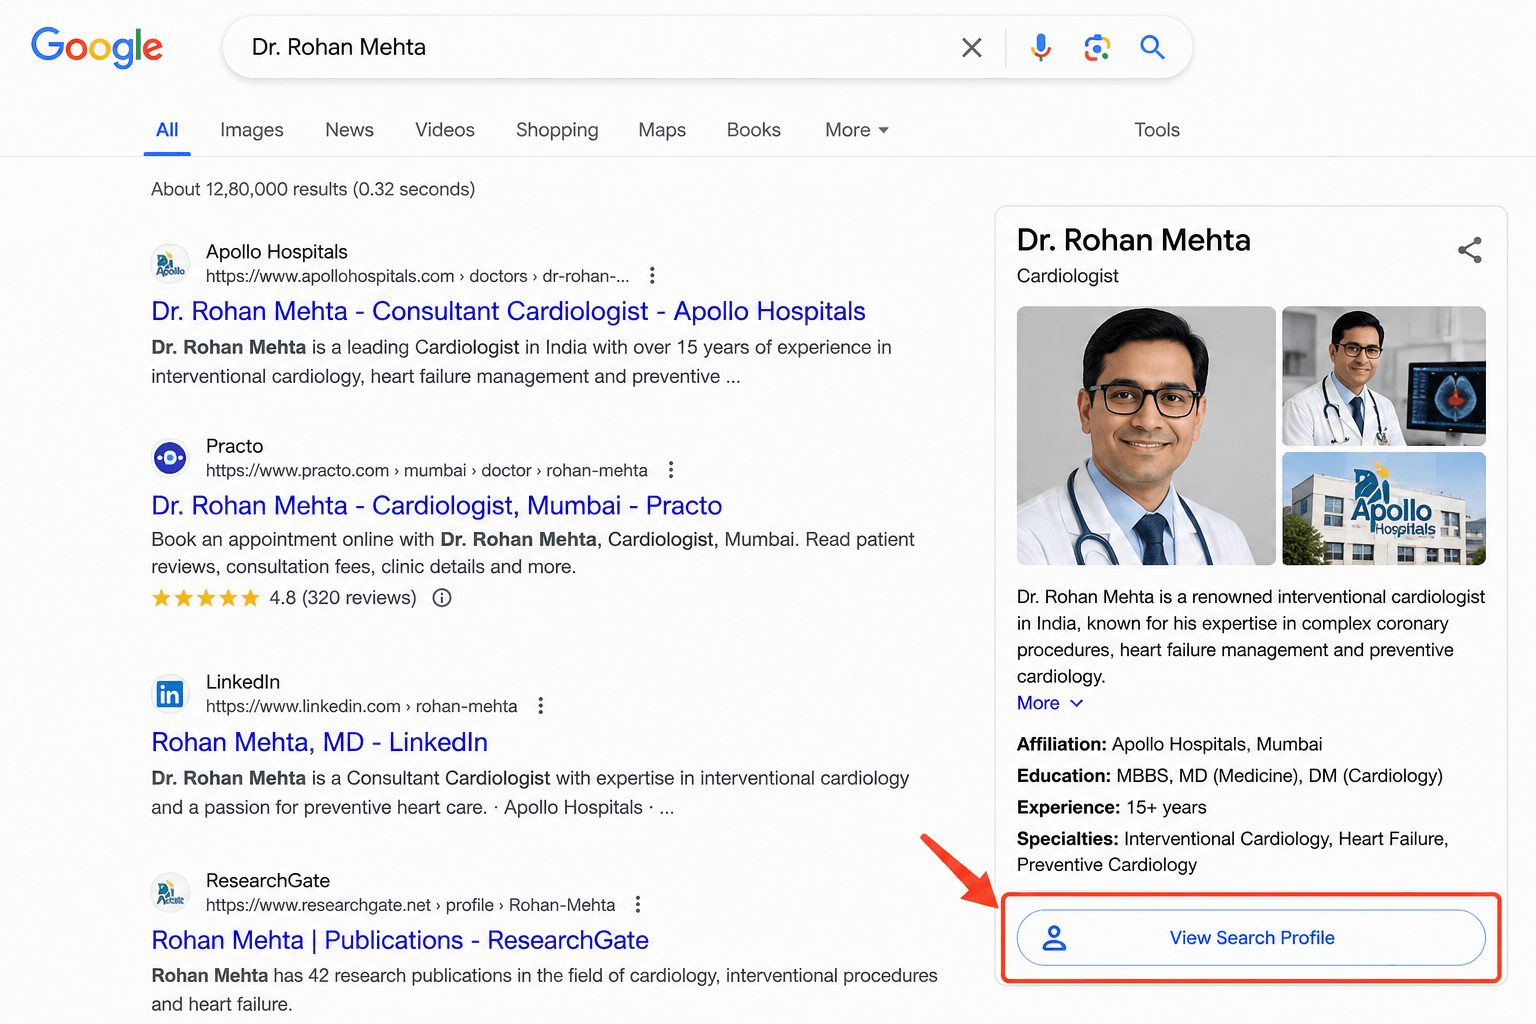
Task: Open Rohan Mehta Publications ResearchGate link
Action: [400, 940]
